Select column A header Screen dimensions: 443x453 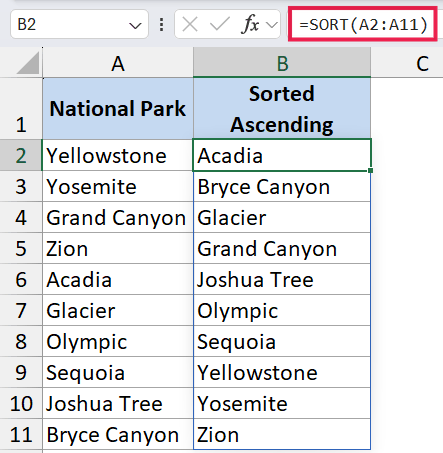coord(118,63)
